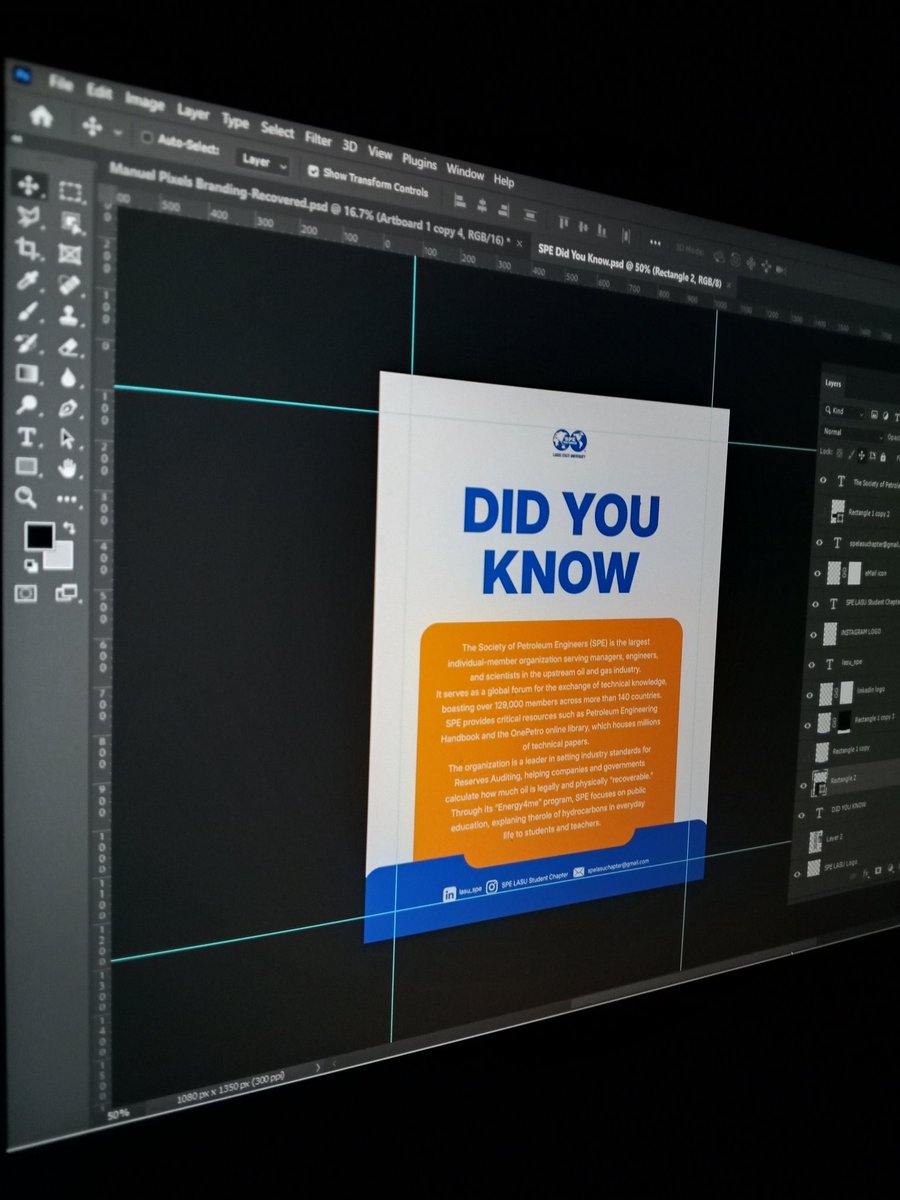Hide the SPE LASU Student Chapter layer
This screenshot has width=900, height=1200.
(x=815, y=603)
